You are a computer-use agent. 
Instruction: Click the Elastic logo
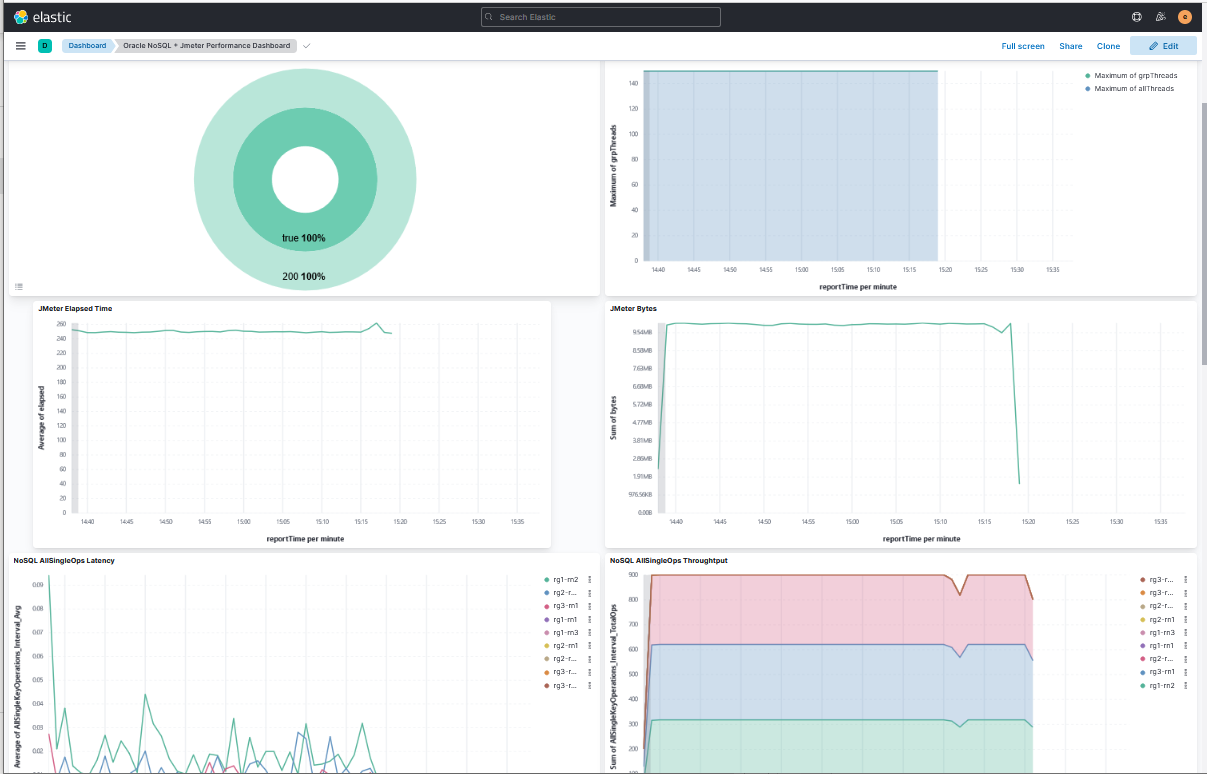point(43,17)
